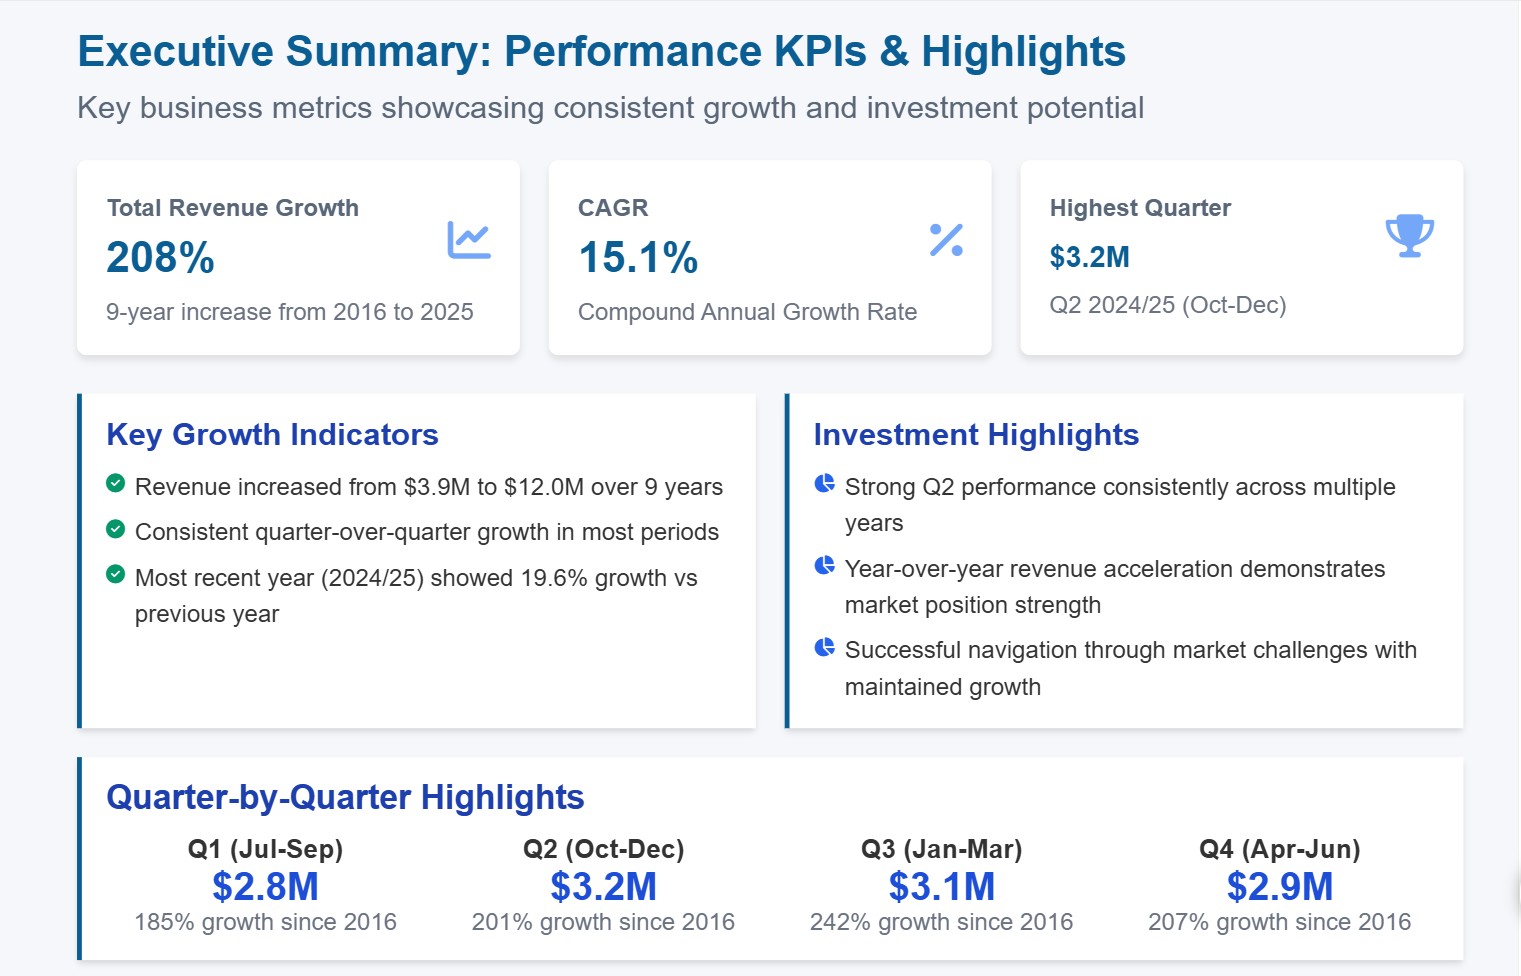Click the percent icon in CAGR card
Image resolution: width=1521 pixels, height=976 pixels.
[x=946, y=240]
